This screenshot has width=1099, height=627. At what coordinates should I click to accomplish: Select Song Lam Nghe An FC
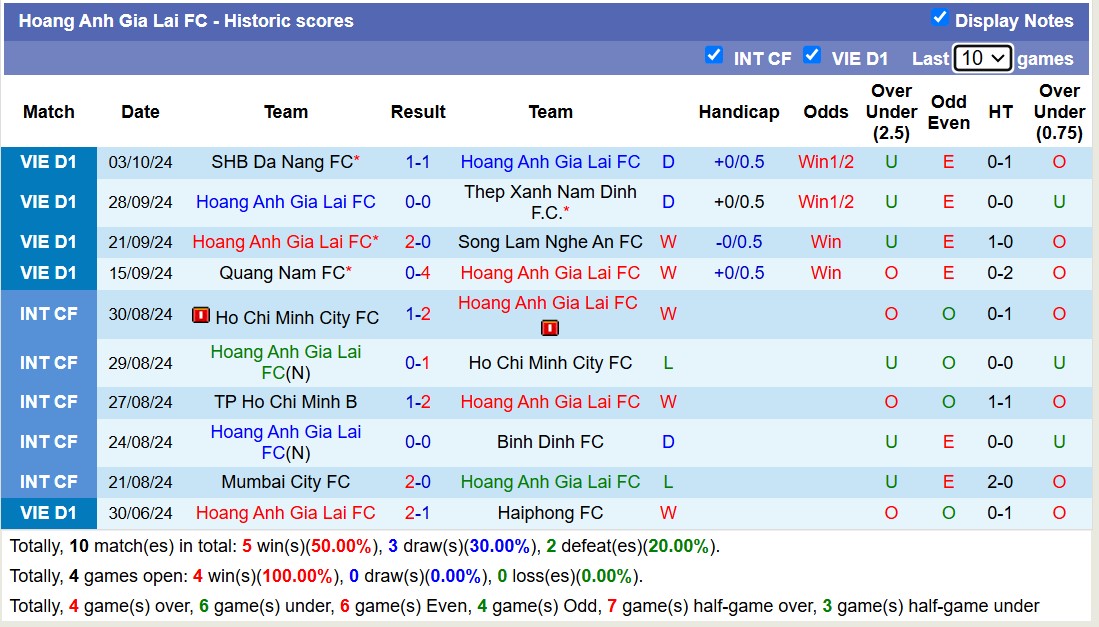[x=551, y=241]
